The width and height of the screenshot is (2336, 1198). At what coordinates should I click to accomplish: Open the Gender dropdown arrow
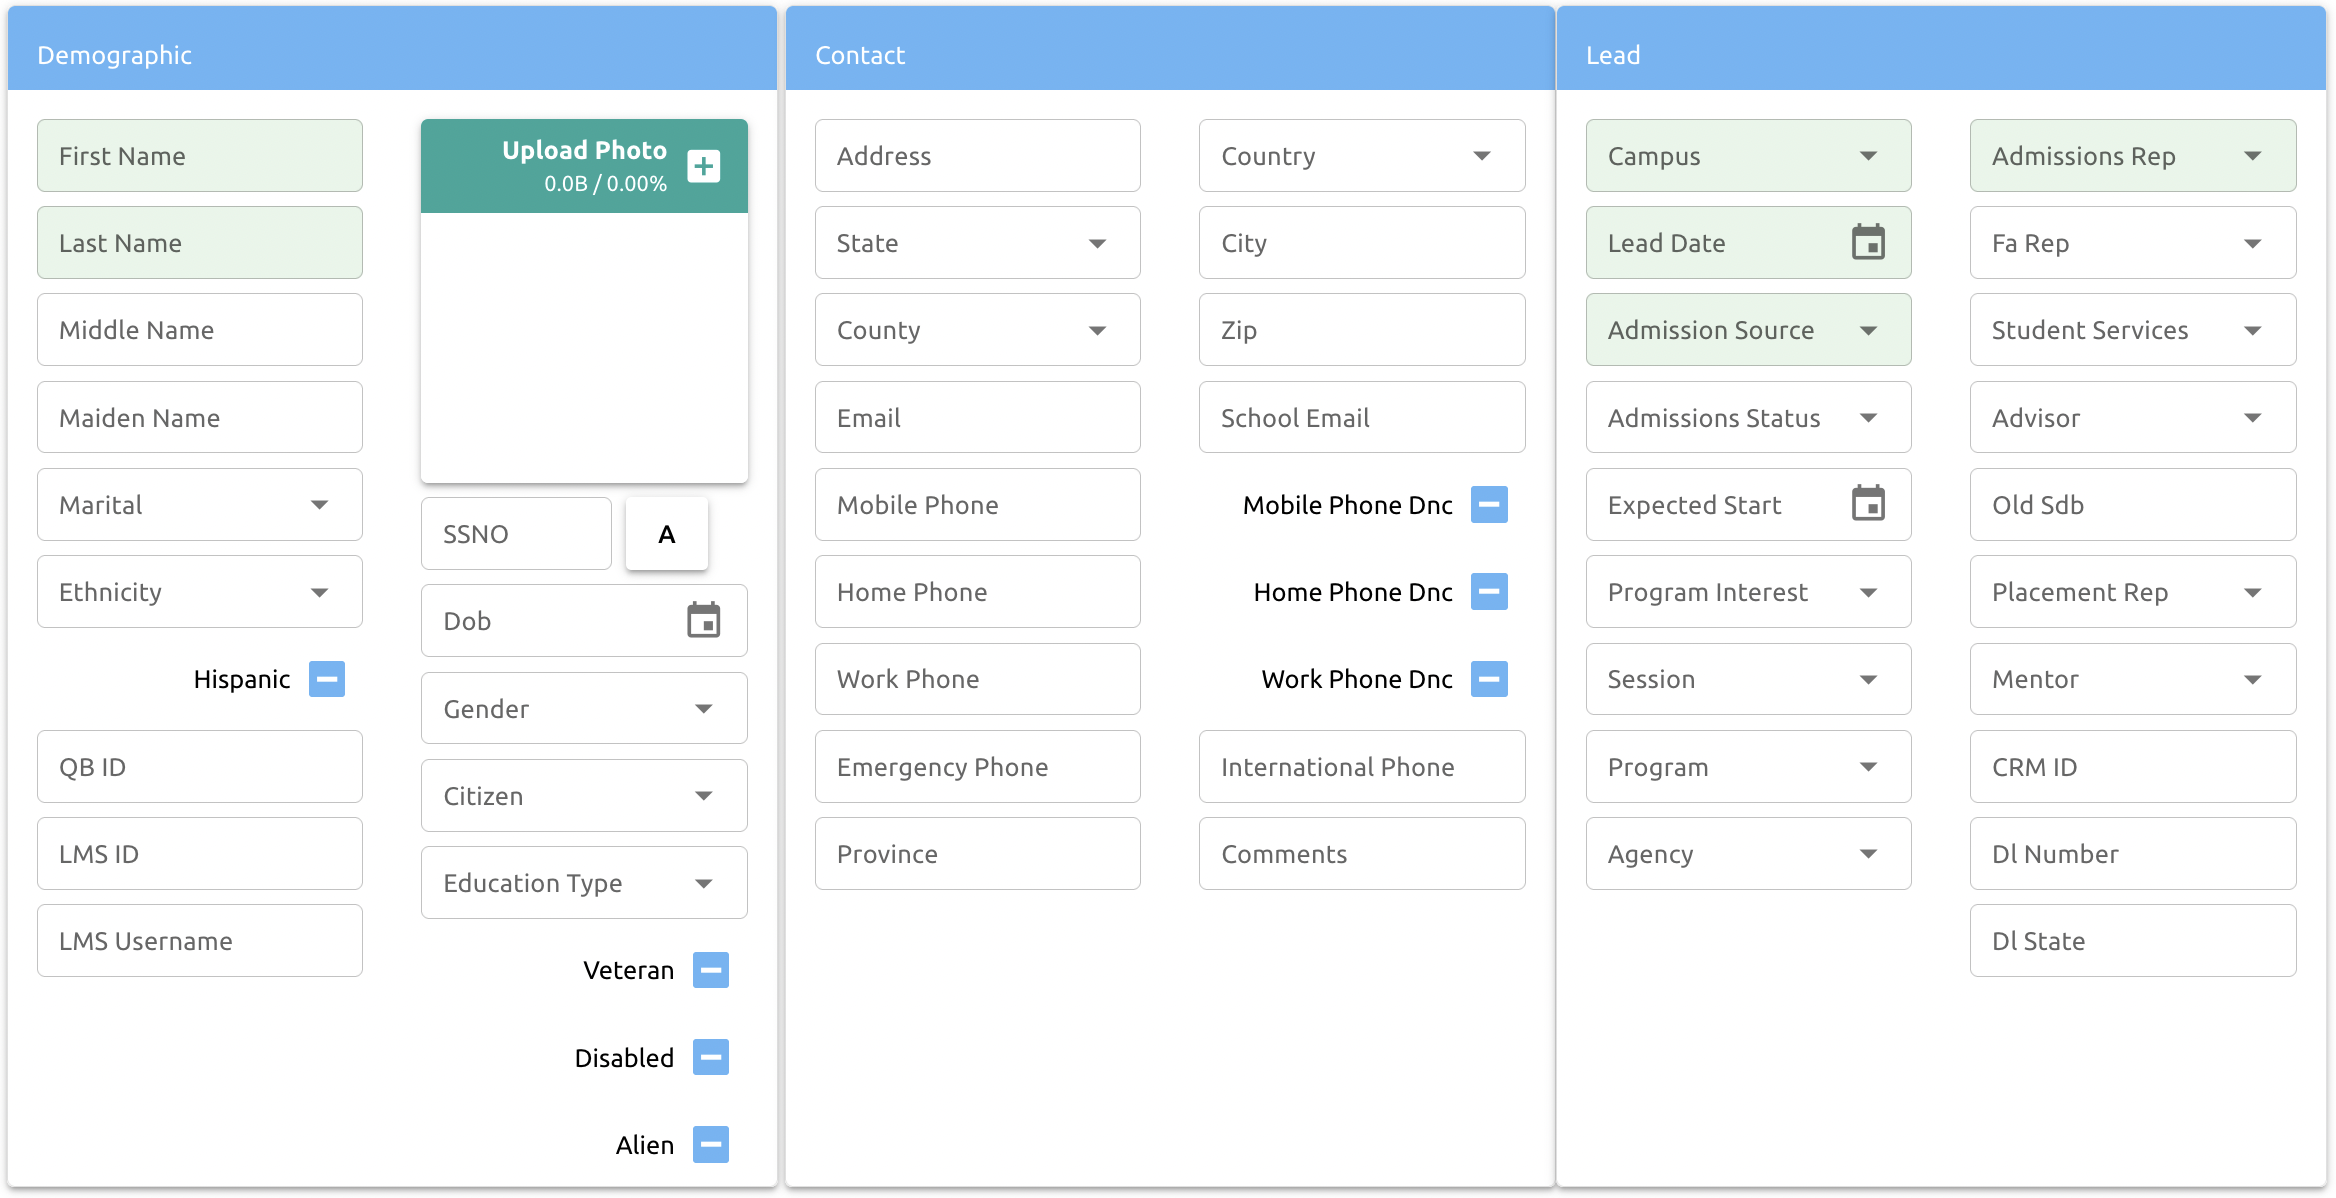coord(704,708)
